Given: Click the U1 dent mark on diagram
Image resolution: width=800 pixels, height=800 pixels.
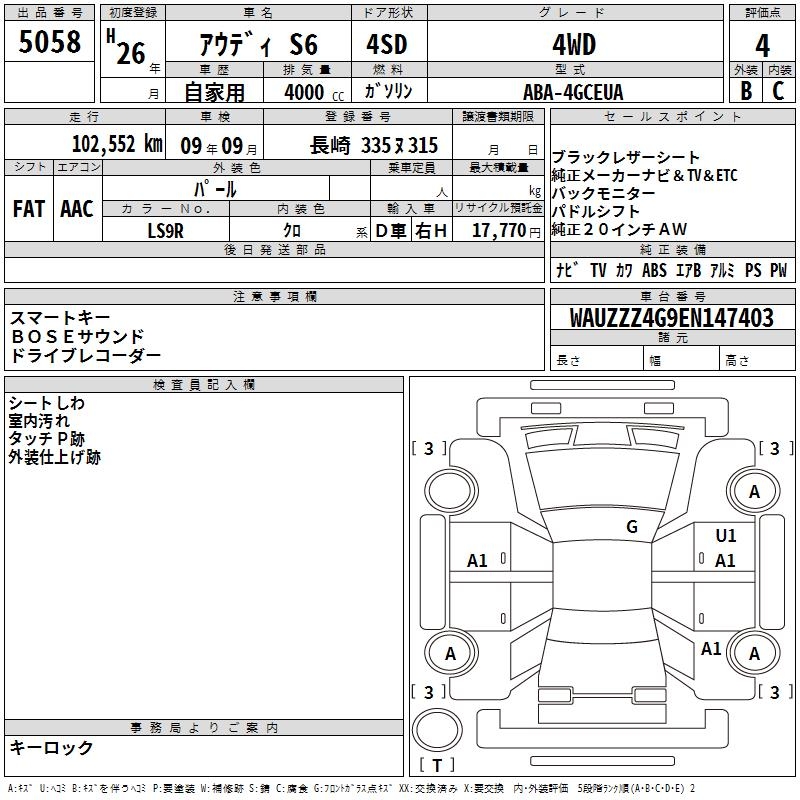Looking at the screenshot, I should tap(725, 536).
